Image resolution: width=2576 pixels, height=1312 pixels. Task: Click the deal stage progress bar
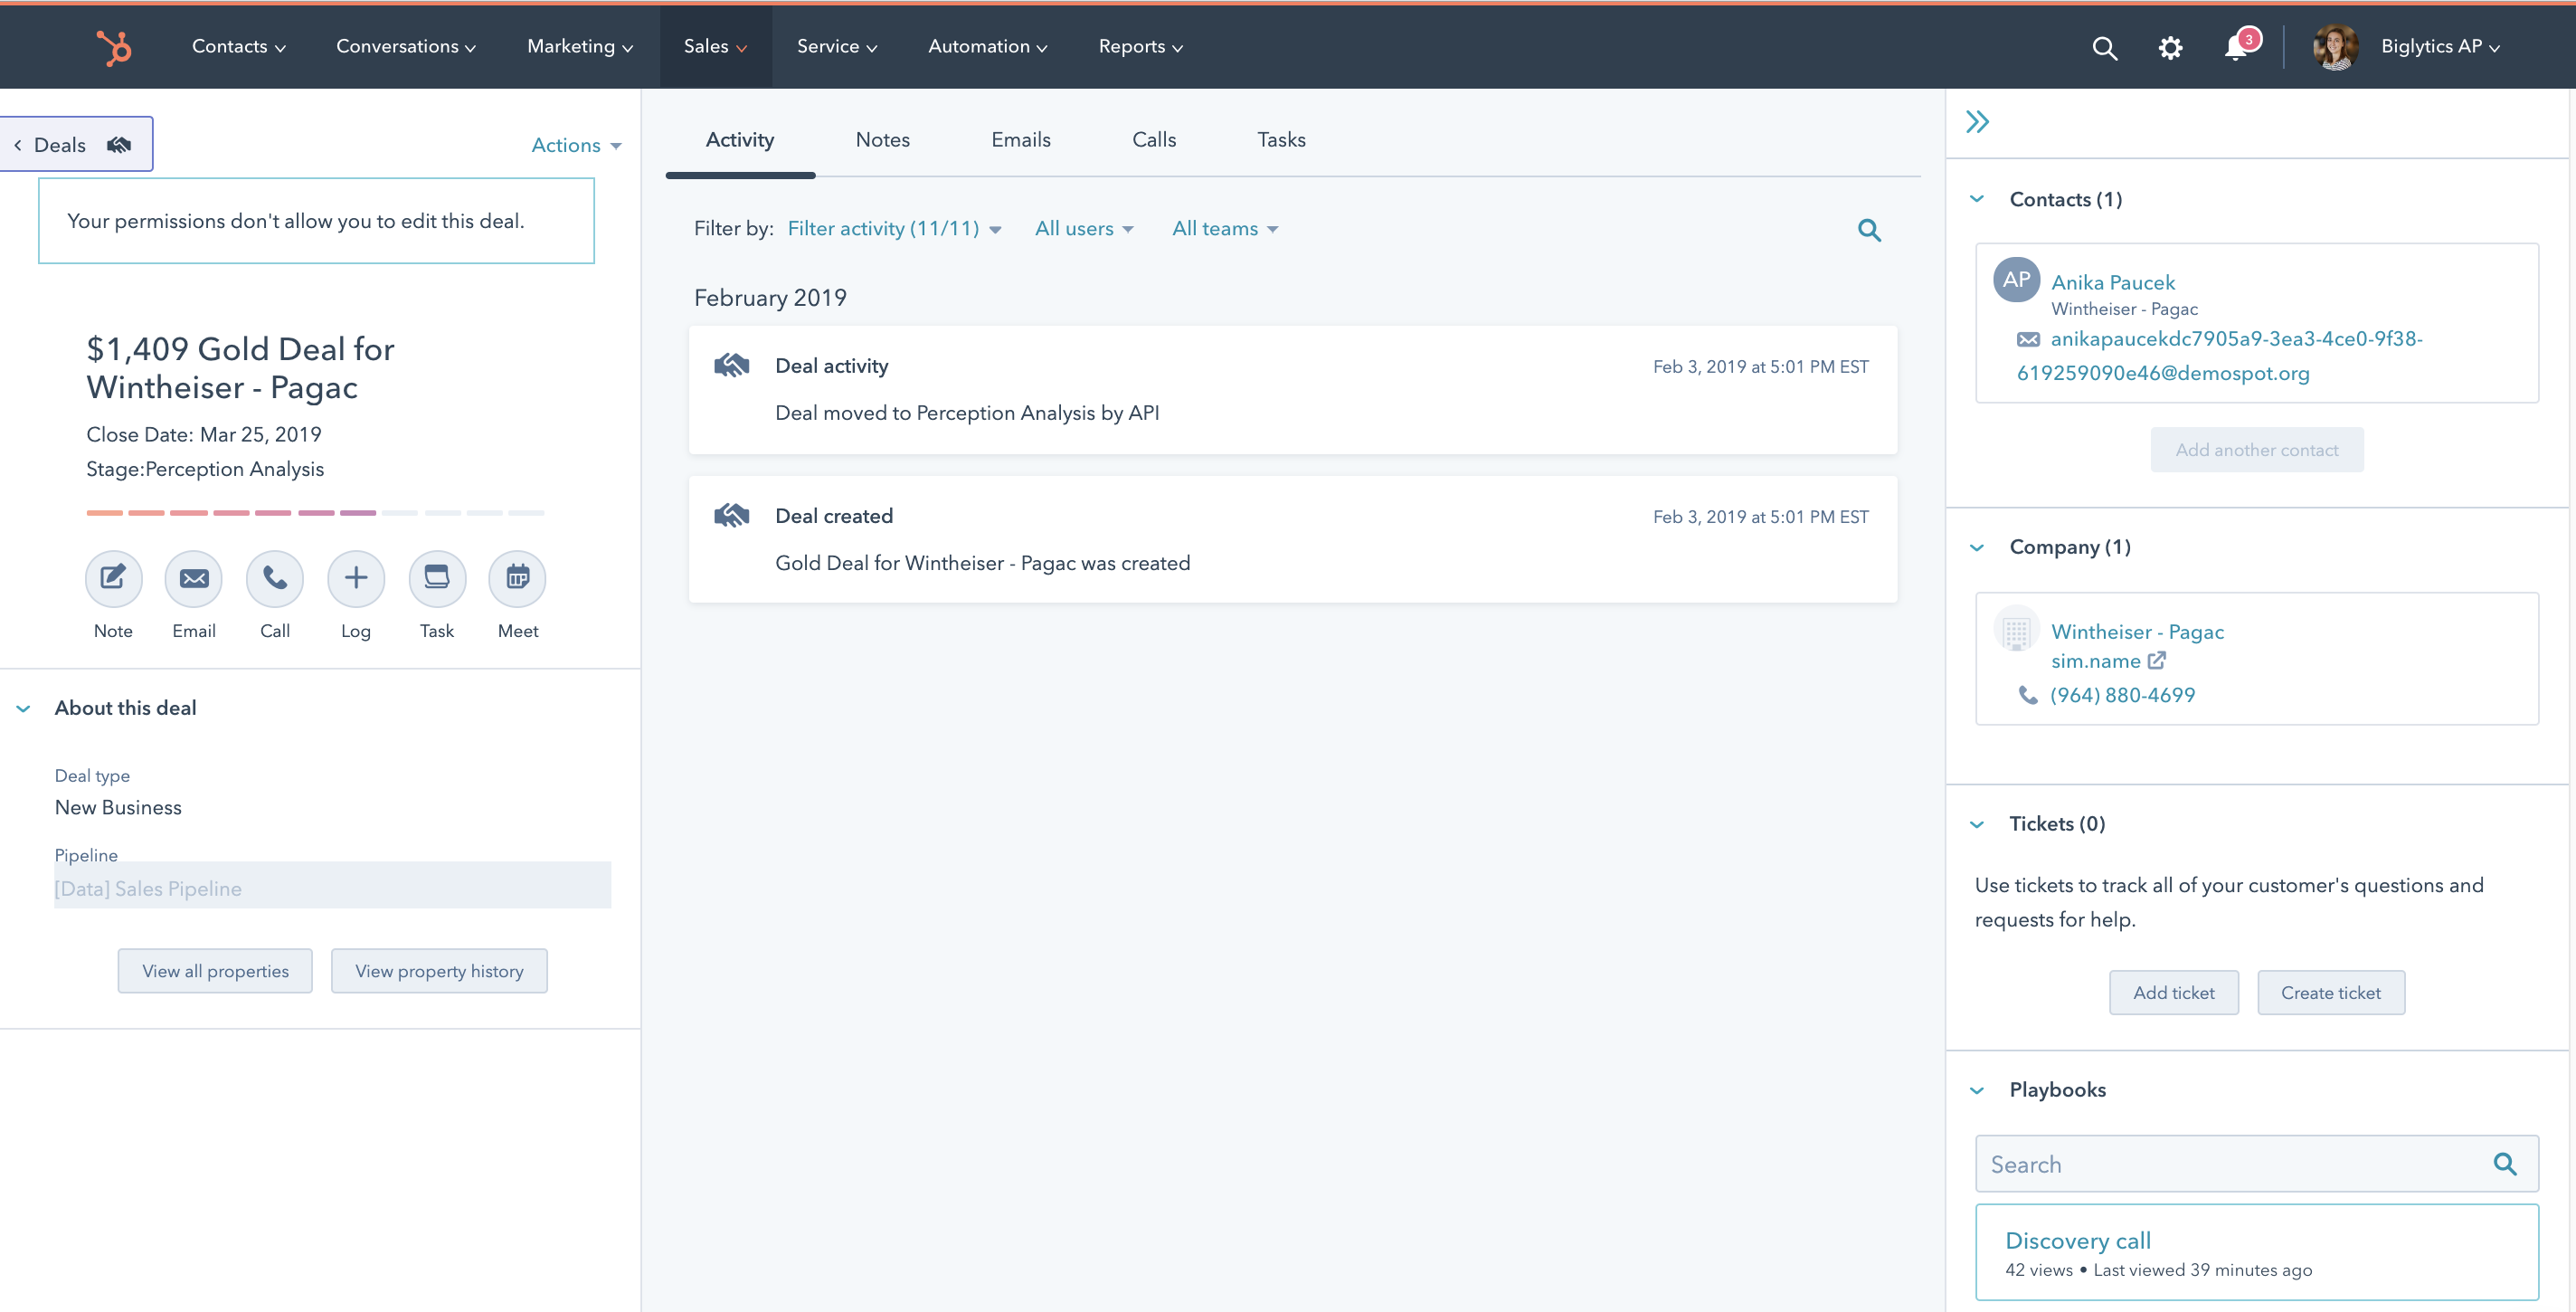click(x=315, y=513)
